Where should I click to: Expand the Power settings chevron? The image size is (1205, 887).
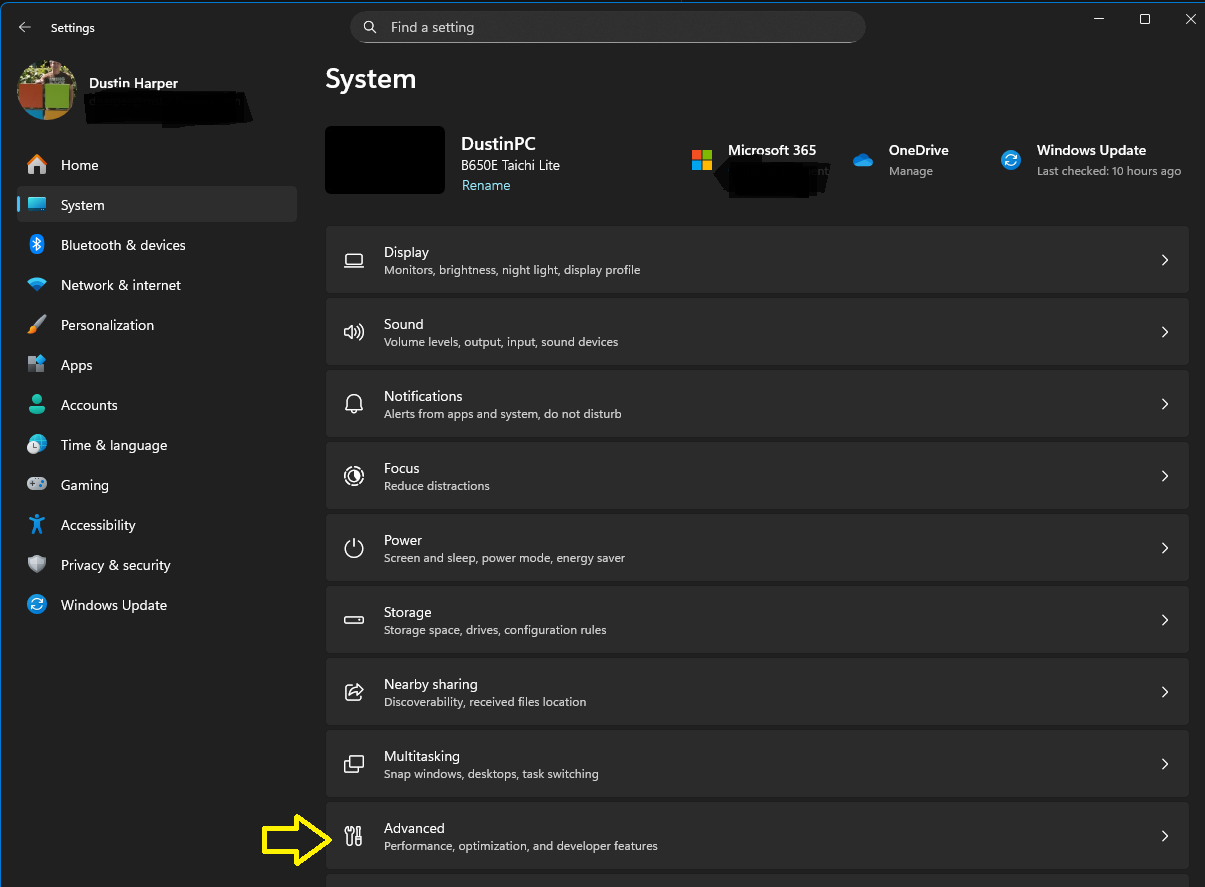(1164, 548)
